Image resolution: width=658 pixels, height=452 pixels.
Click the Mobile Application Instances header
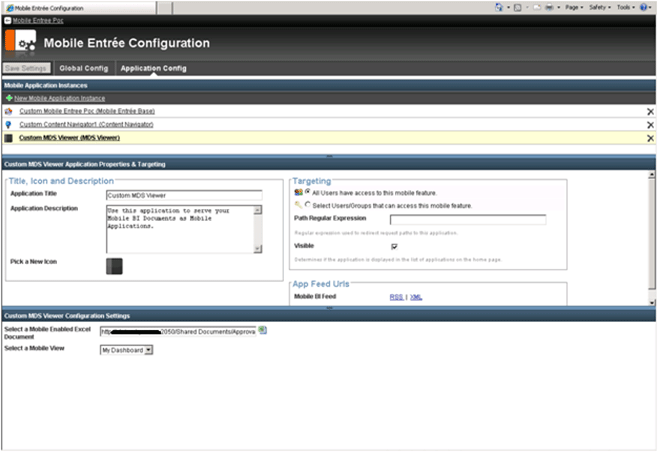329,85
